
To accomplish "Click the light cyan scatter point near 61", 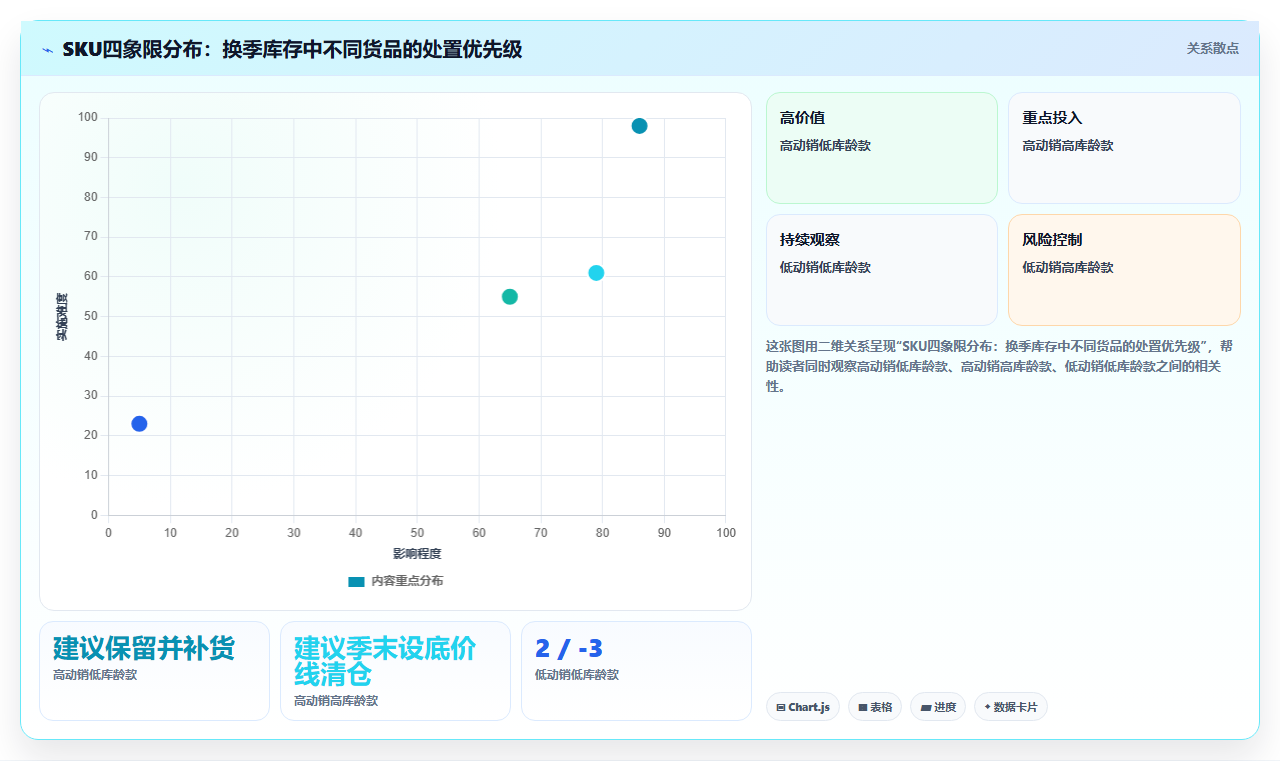I will tap(596, 273).
